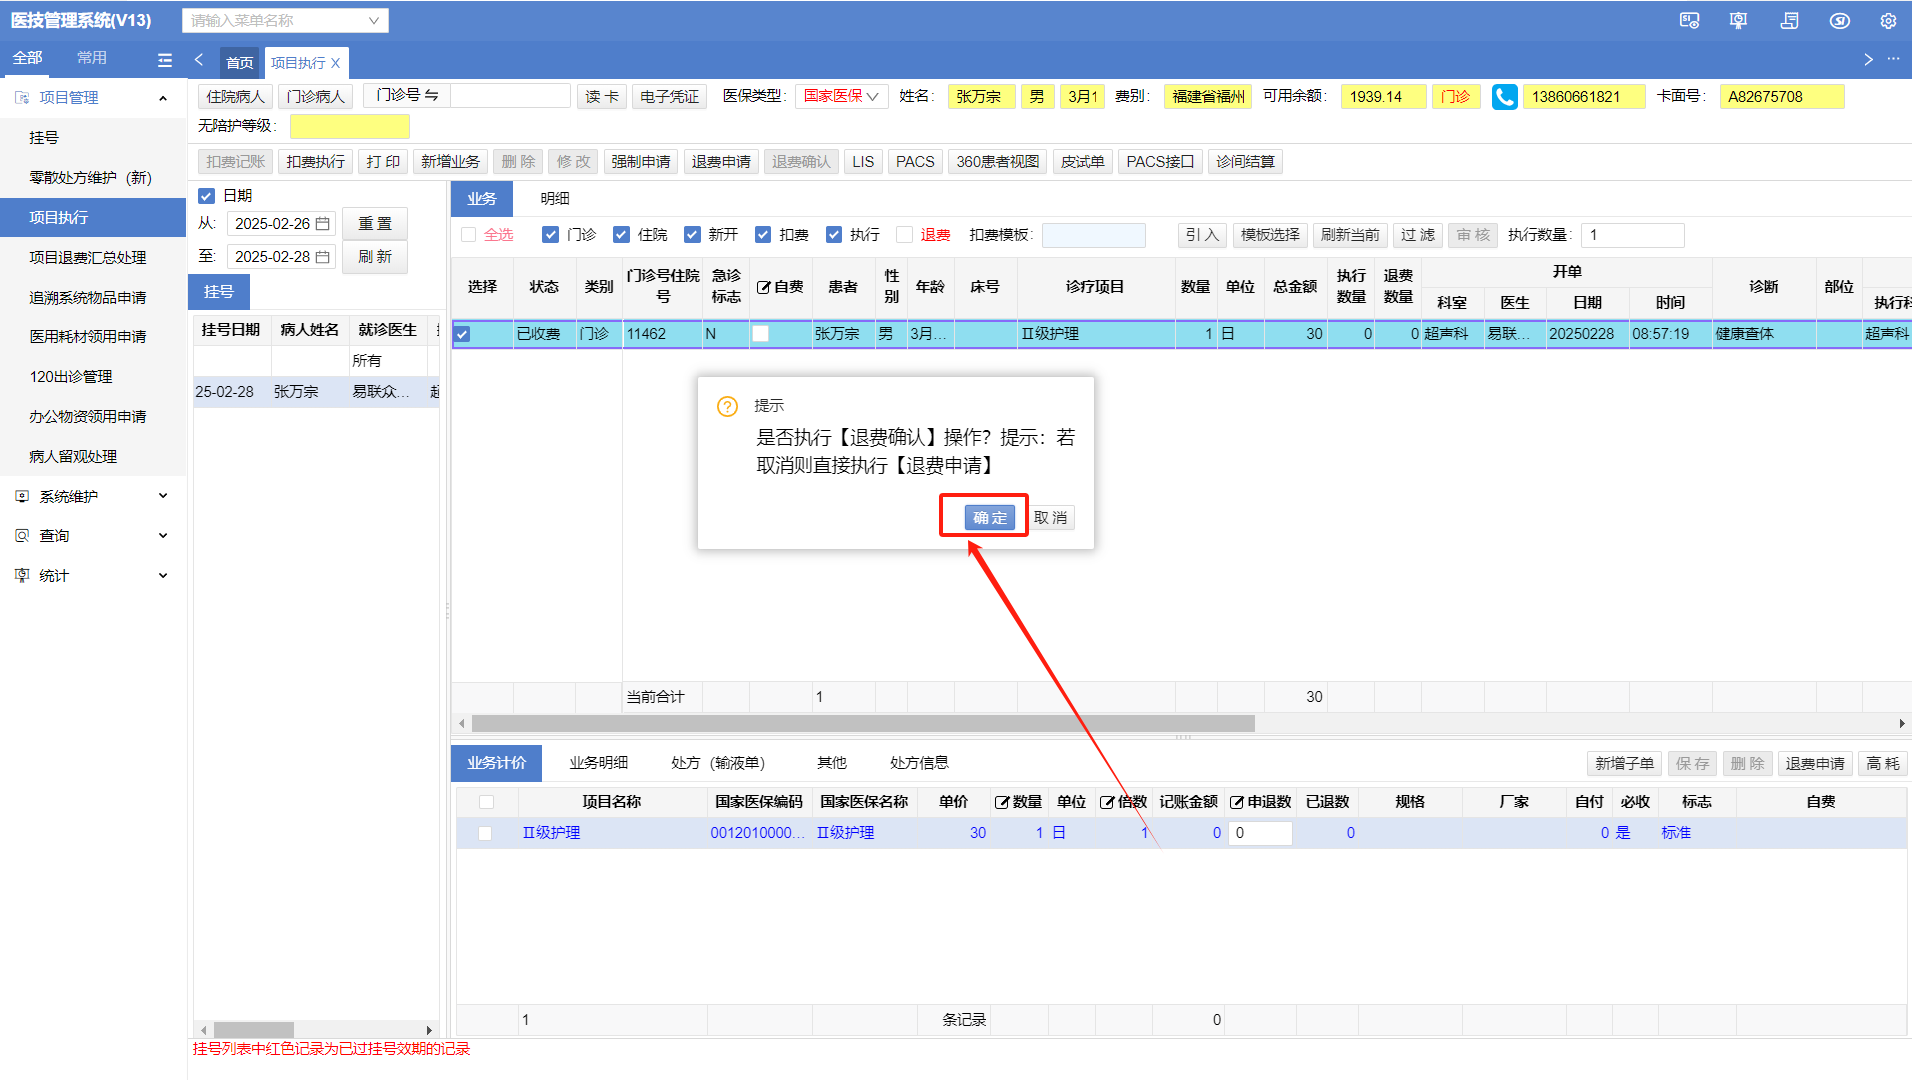Click the 无陪护等级 yellow field
The image size is (1912, 1080).
[350, 127]
